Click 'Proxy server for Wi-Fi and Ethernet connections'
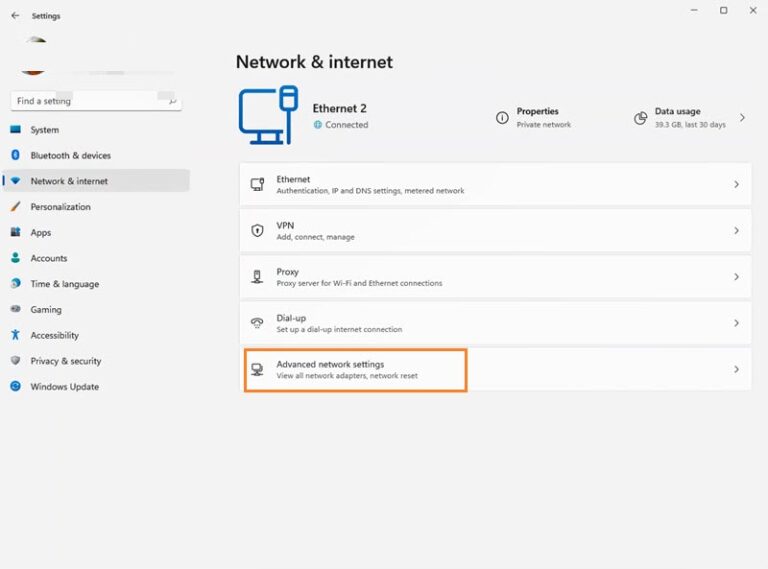The image size is (768, 569). pos(359,283)
